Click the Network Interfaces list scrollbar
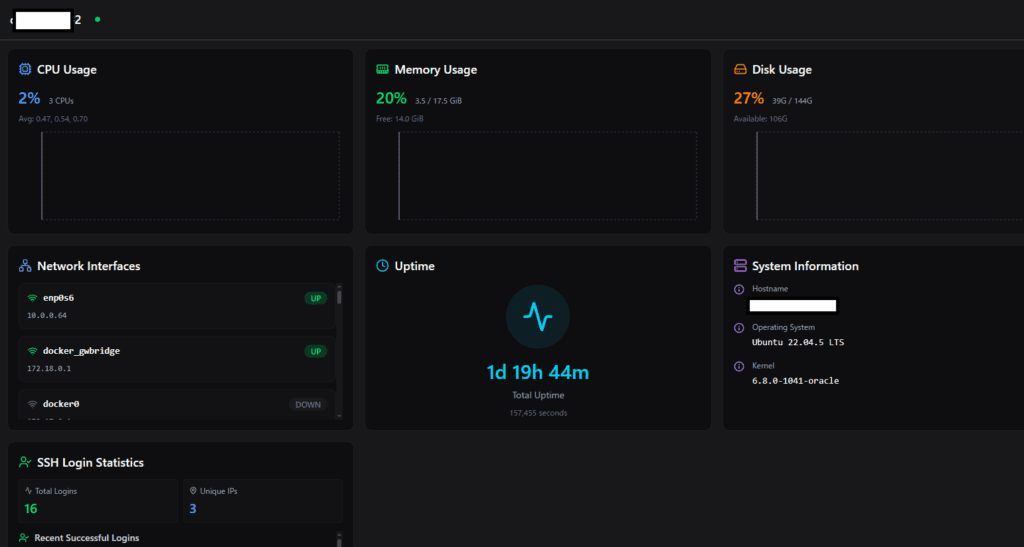Screen dimensions: 1024x547 [339, 350]
